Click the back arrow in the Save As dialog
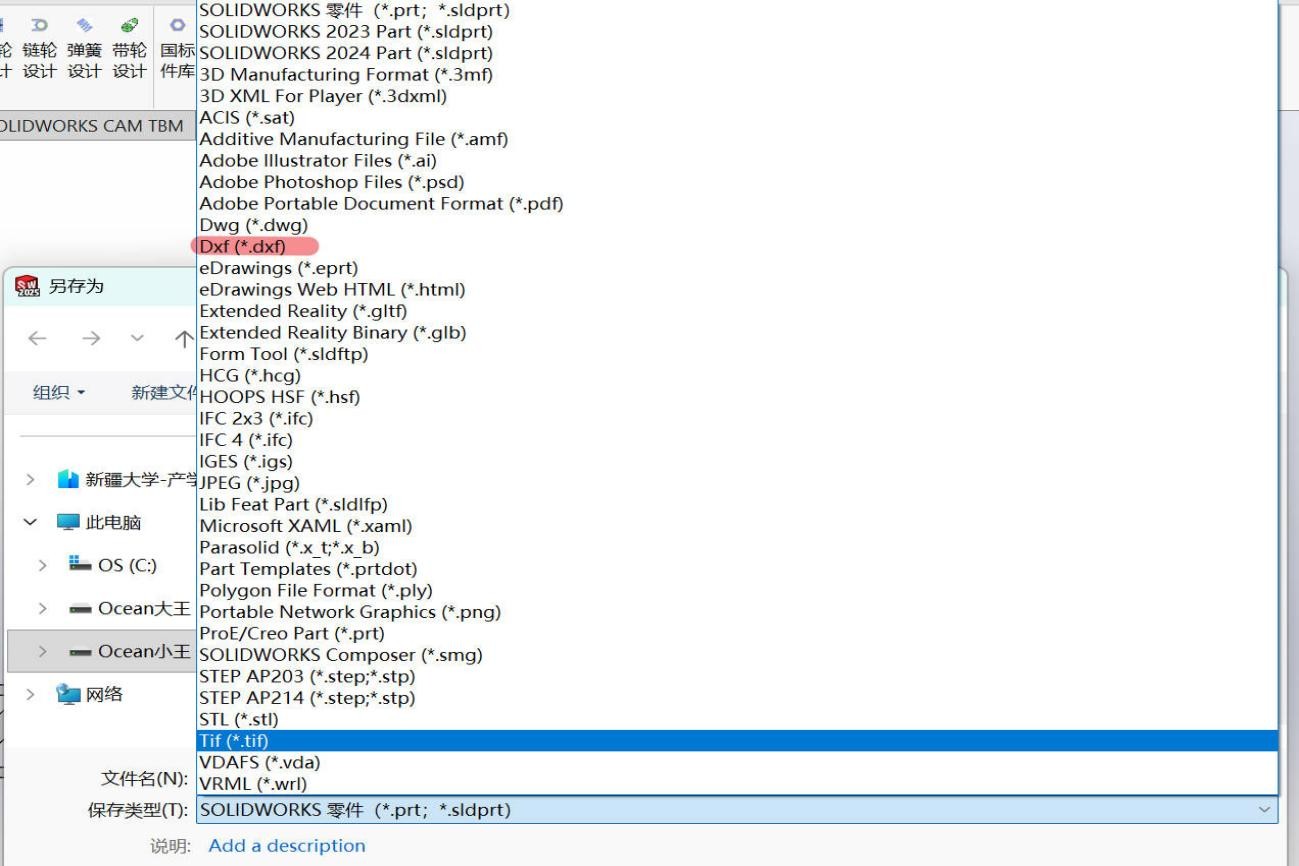 tap(38, 338)
